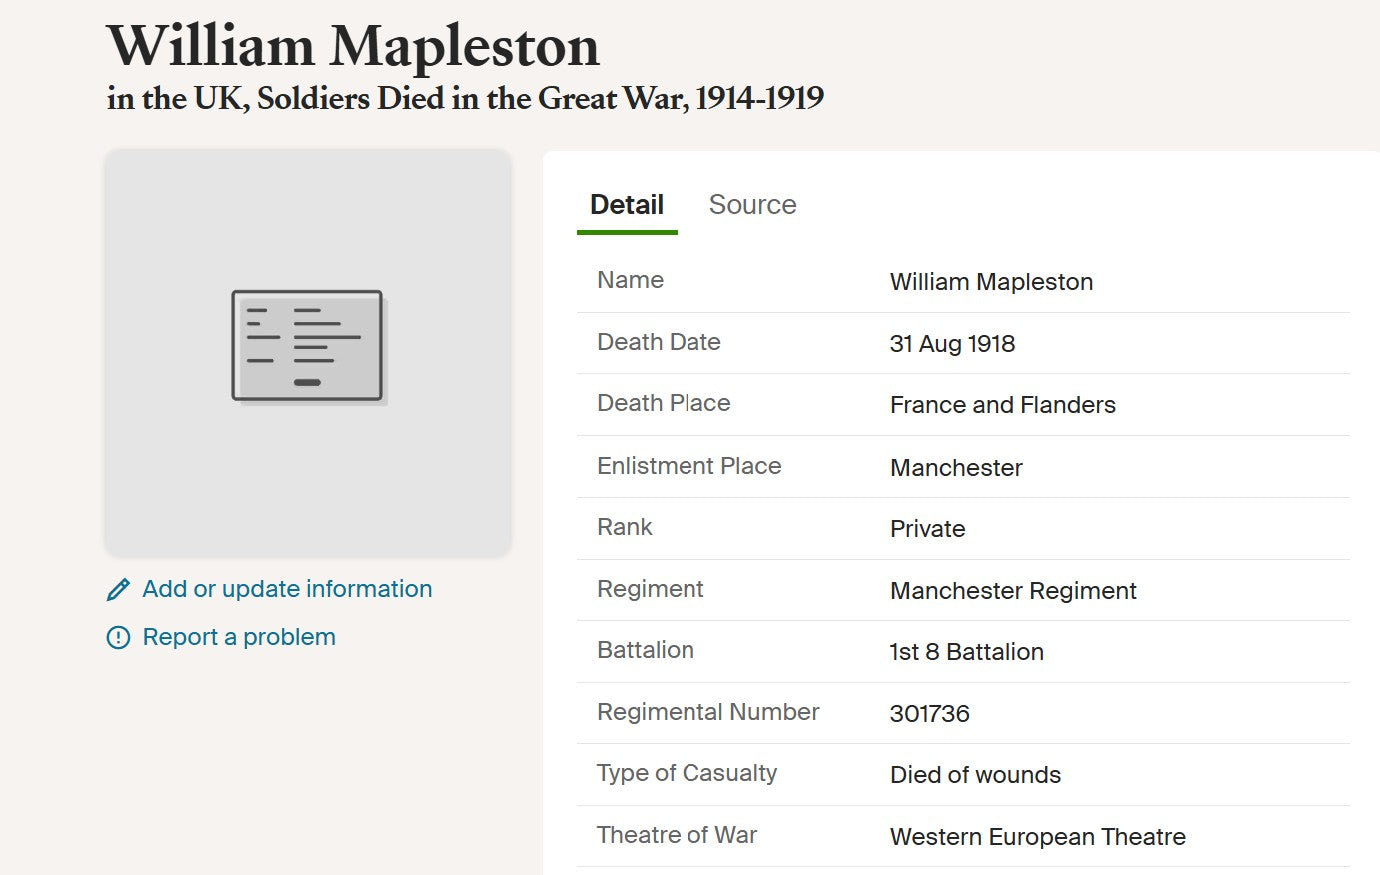The image size is (1380, 875).
Task: Click the death date value 31 Aug 1918
Action: (952, 344)
